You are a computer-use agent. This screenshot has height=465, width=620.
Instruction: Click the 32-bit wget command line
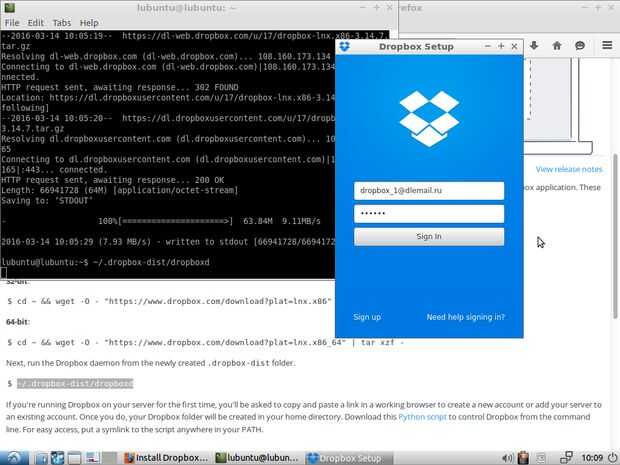(169, 301)
